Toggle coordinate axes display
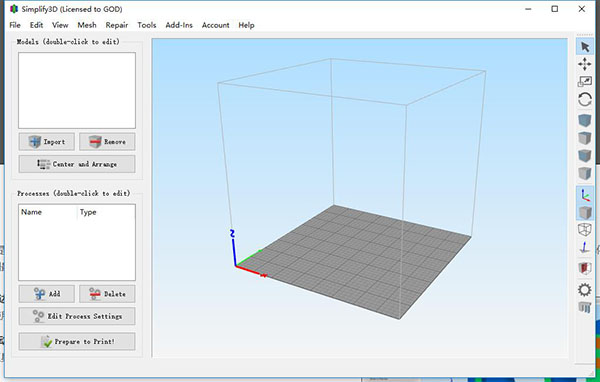600x382 pixels. pyautogui.click(x=585, y=194)
